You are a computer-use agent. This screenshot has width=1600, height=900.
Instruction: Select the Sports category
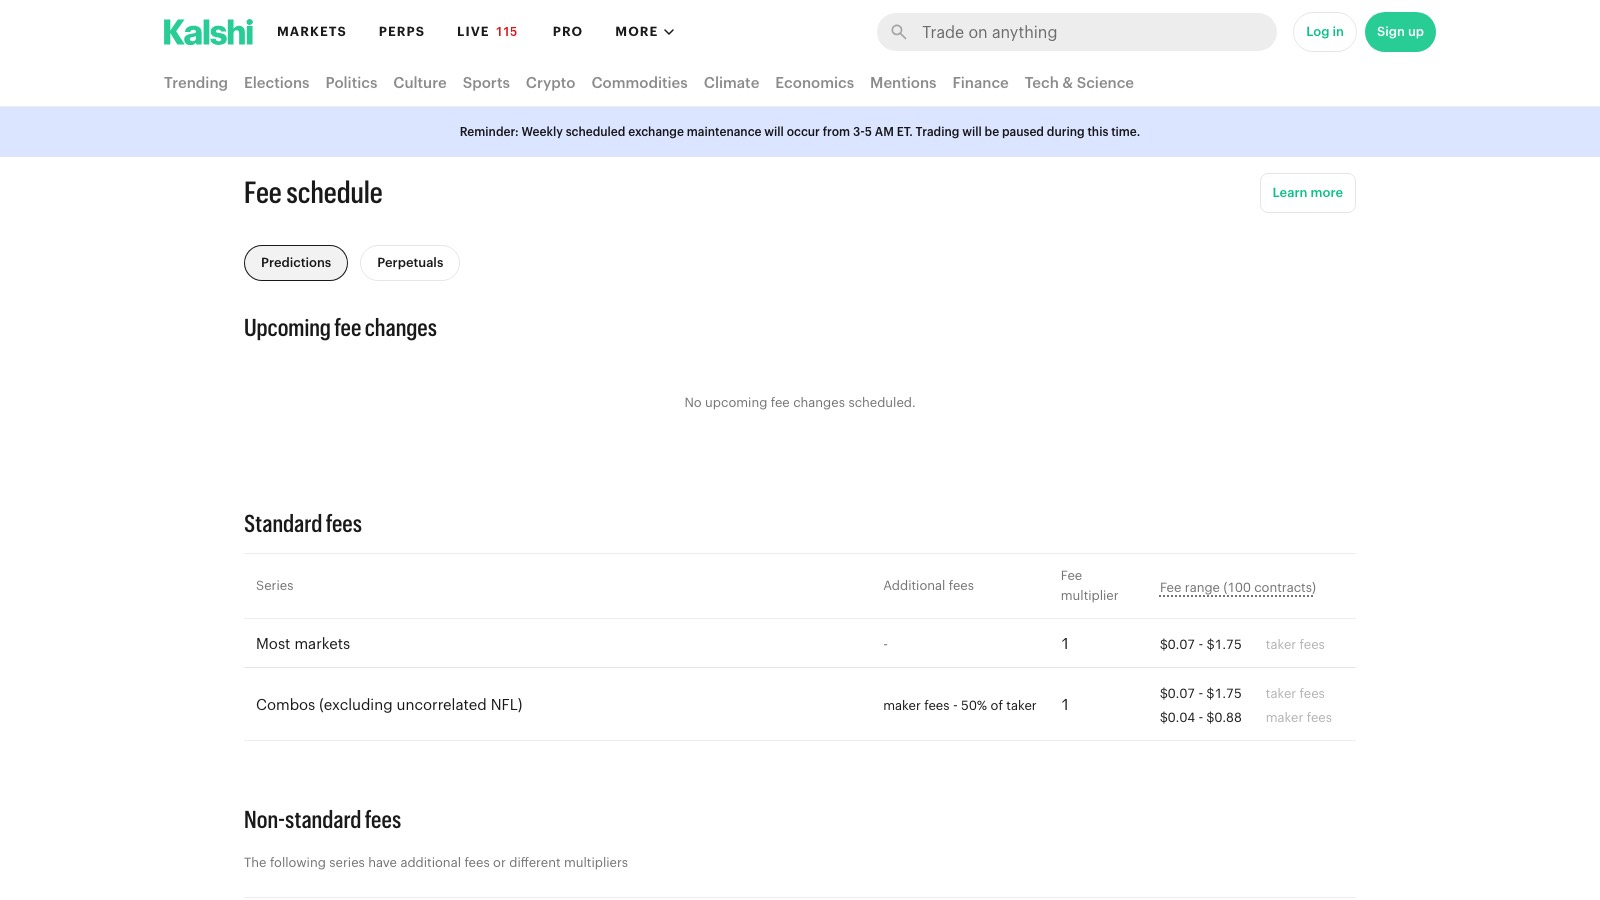tap(486, 83)
